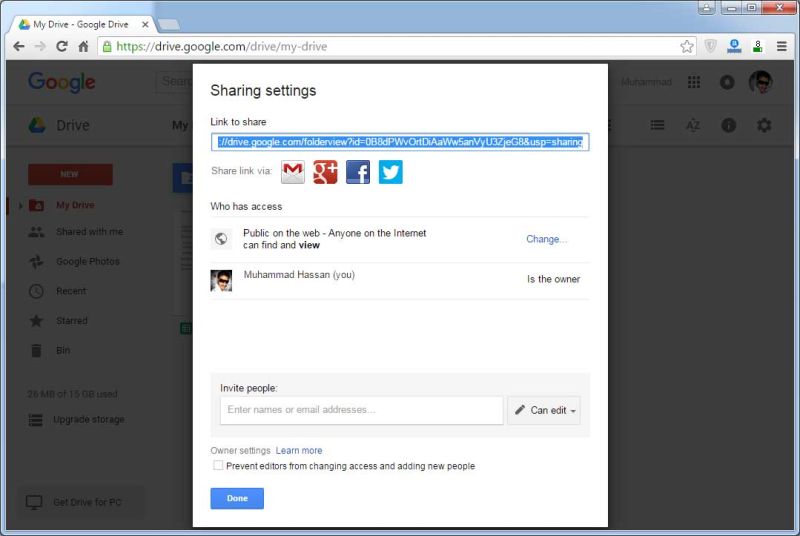
Task: Click the Google logo
Action: point(62,82)
